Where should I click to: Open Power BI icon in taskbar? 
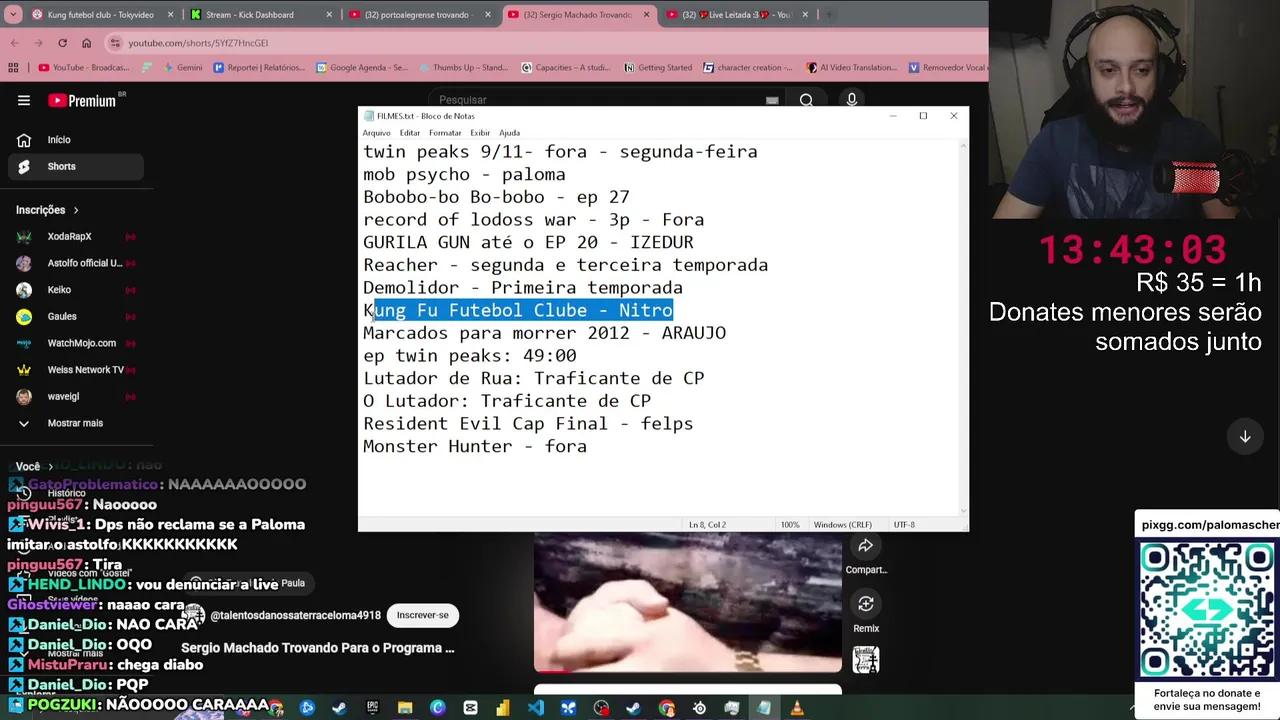(502, 708)
